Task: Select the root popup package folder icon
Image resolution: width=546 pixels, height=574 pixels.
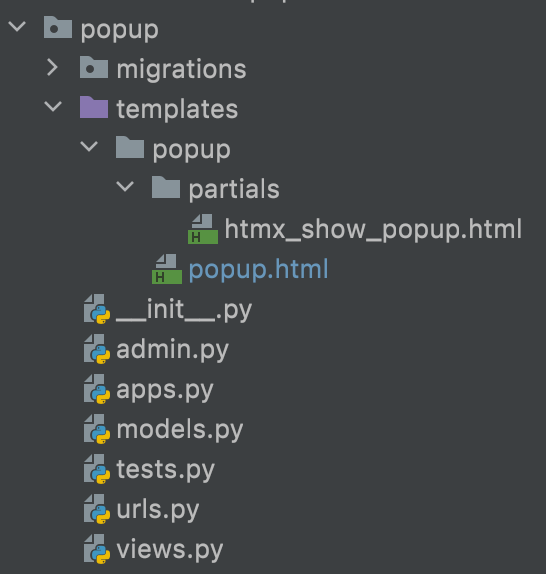Action: (x=58, y=27)
